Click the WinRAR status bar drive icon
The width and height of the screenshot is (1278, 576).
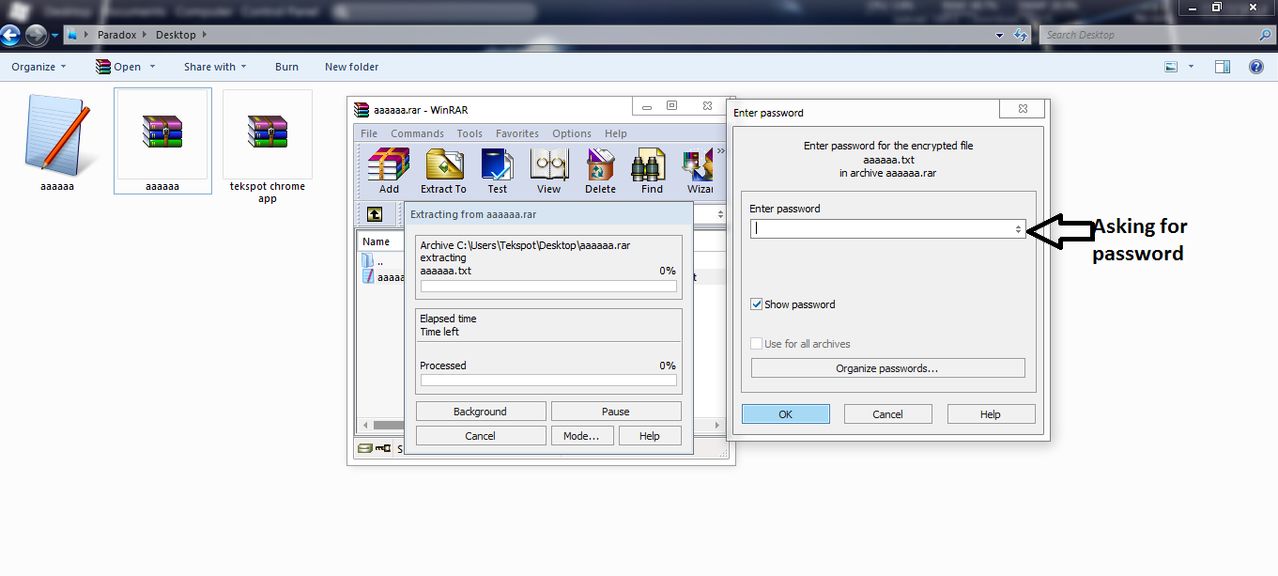(365, 449)
